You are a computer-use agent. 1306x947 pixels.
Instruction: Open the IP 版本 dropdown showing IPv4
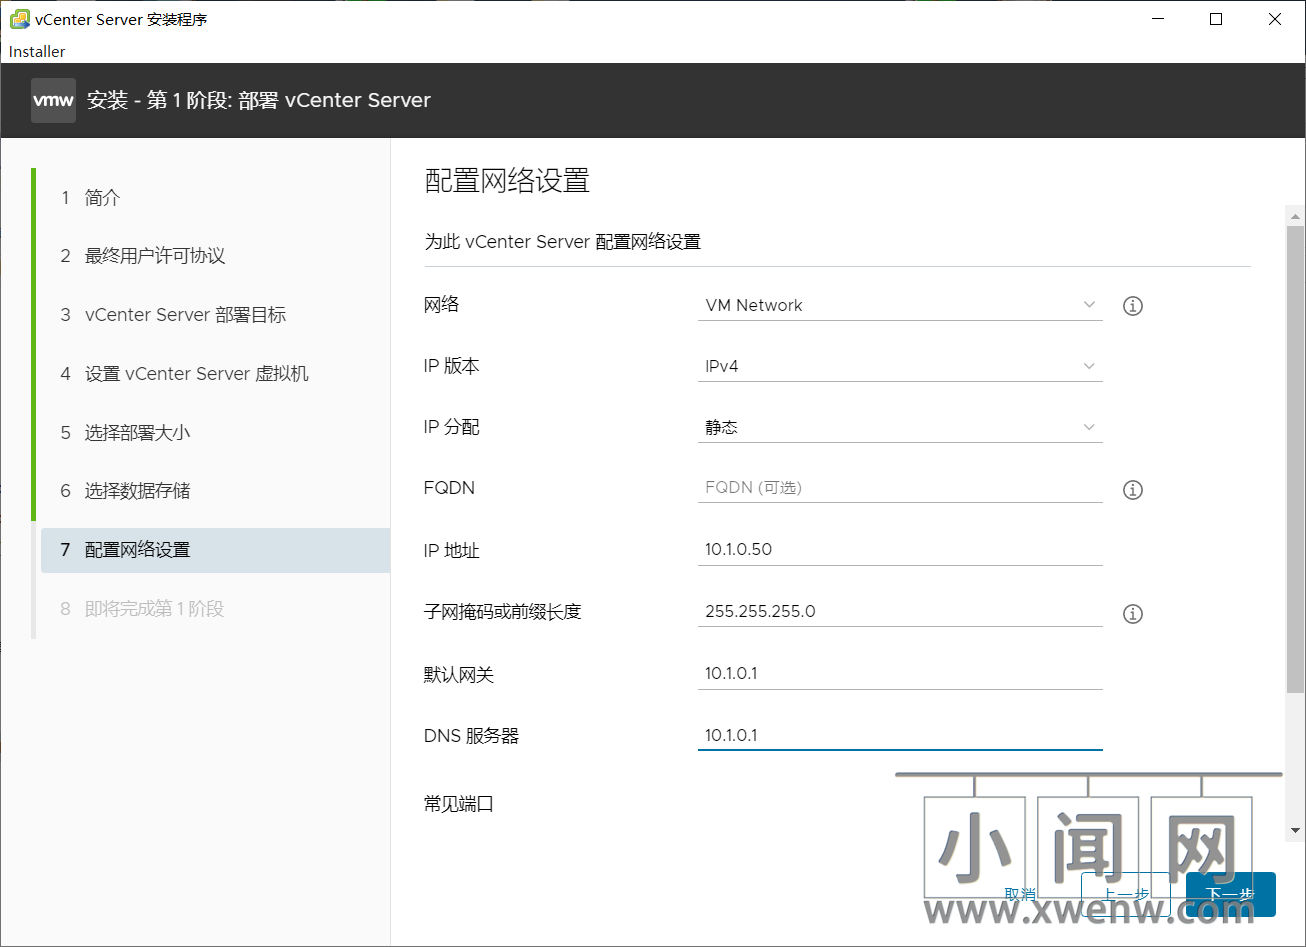(900, 367)
